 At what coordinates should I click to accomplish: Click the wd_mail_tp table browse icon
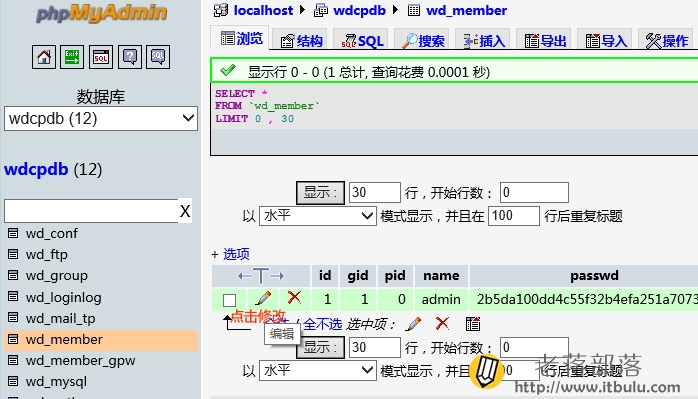coord(13,318)
